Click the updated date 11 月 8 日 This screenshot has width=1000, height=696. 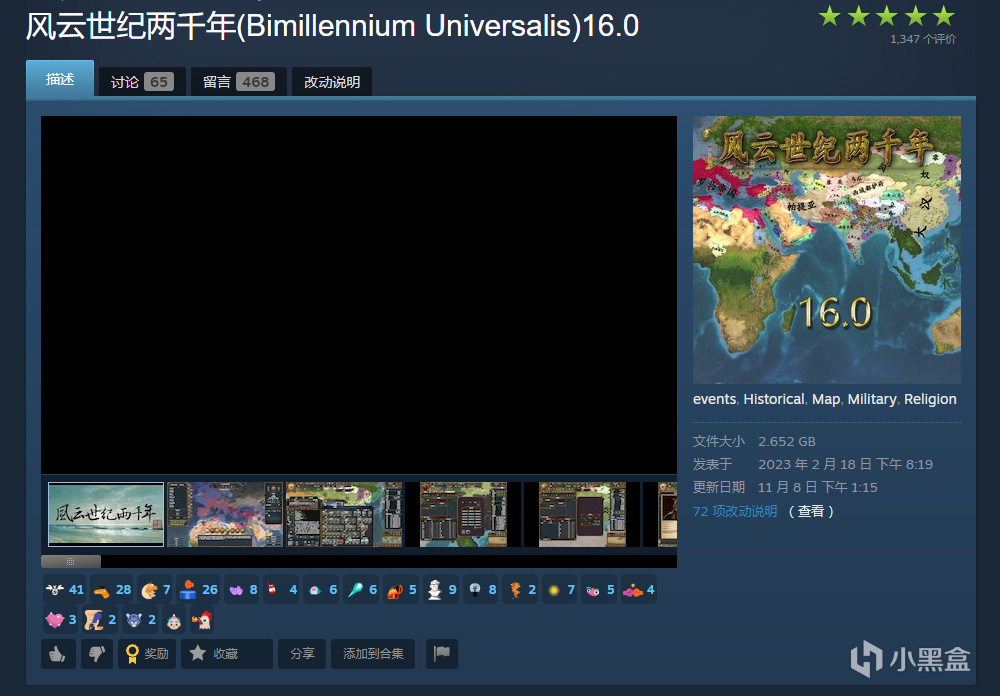click(x=818, y=487)
